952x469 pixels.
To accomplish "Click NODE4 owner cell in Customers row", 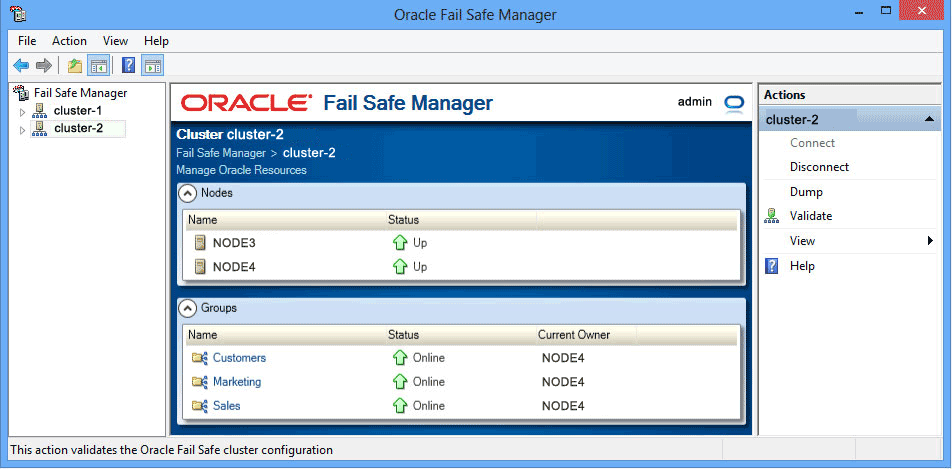I will (563, 358).
